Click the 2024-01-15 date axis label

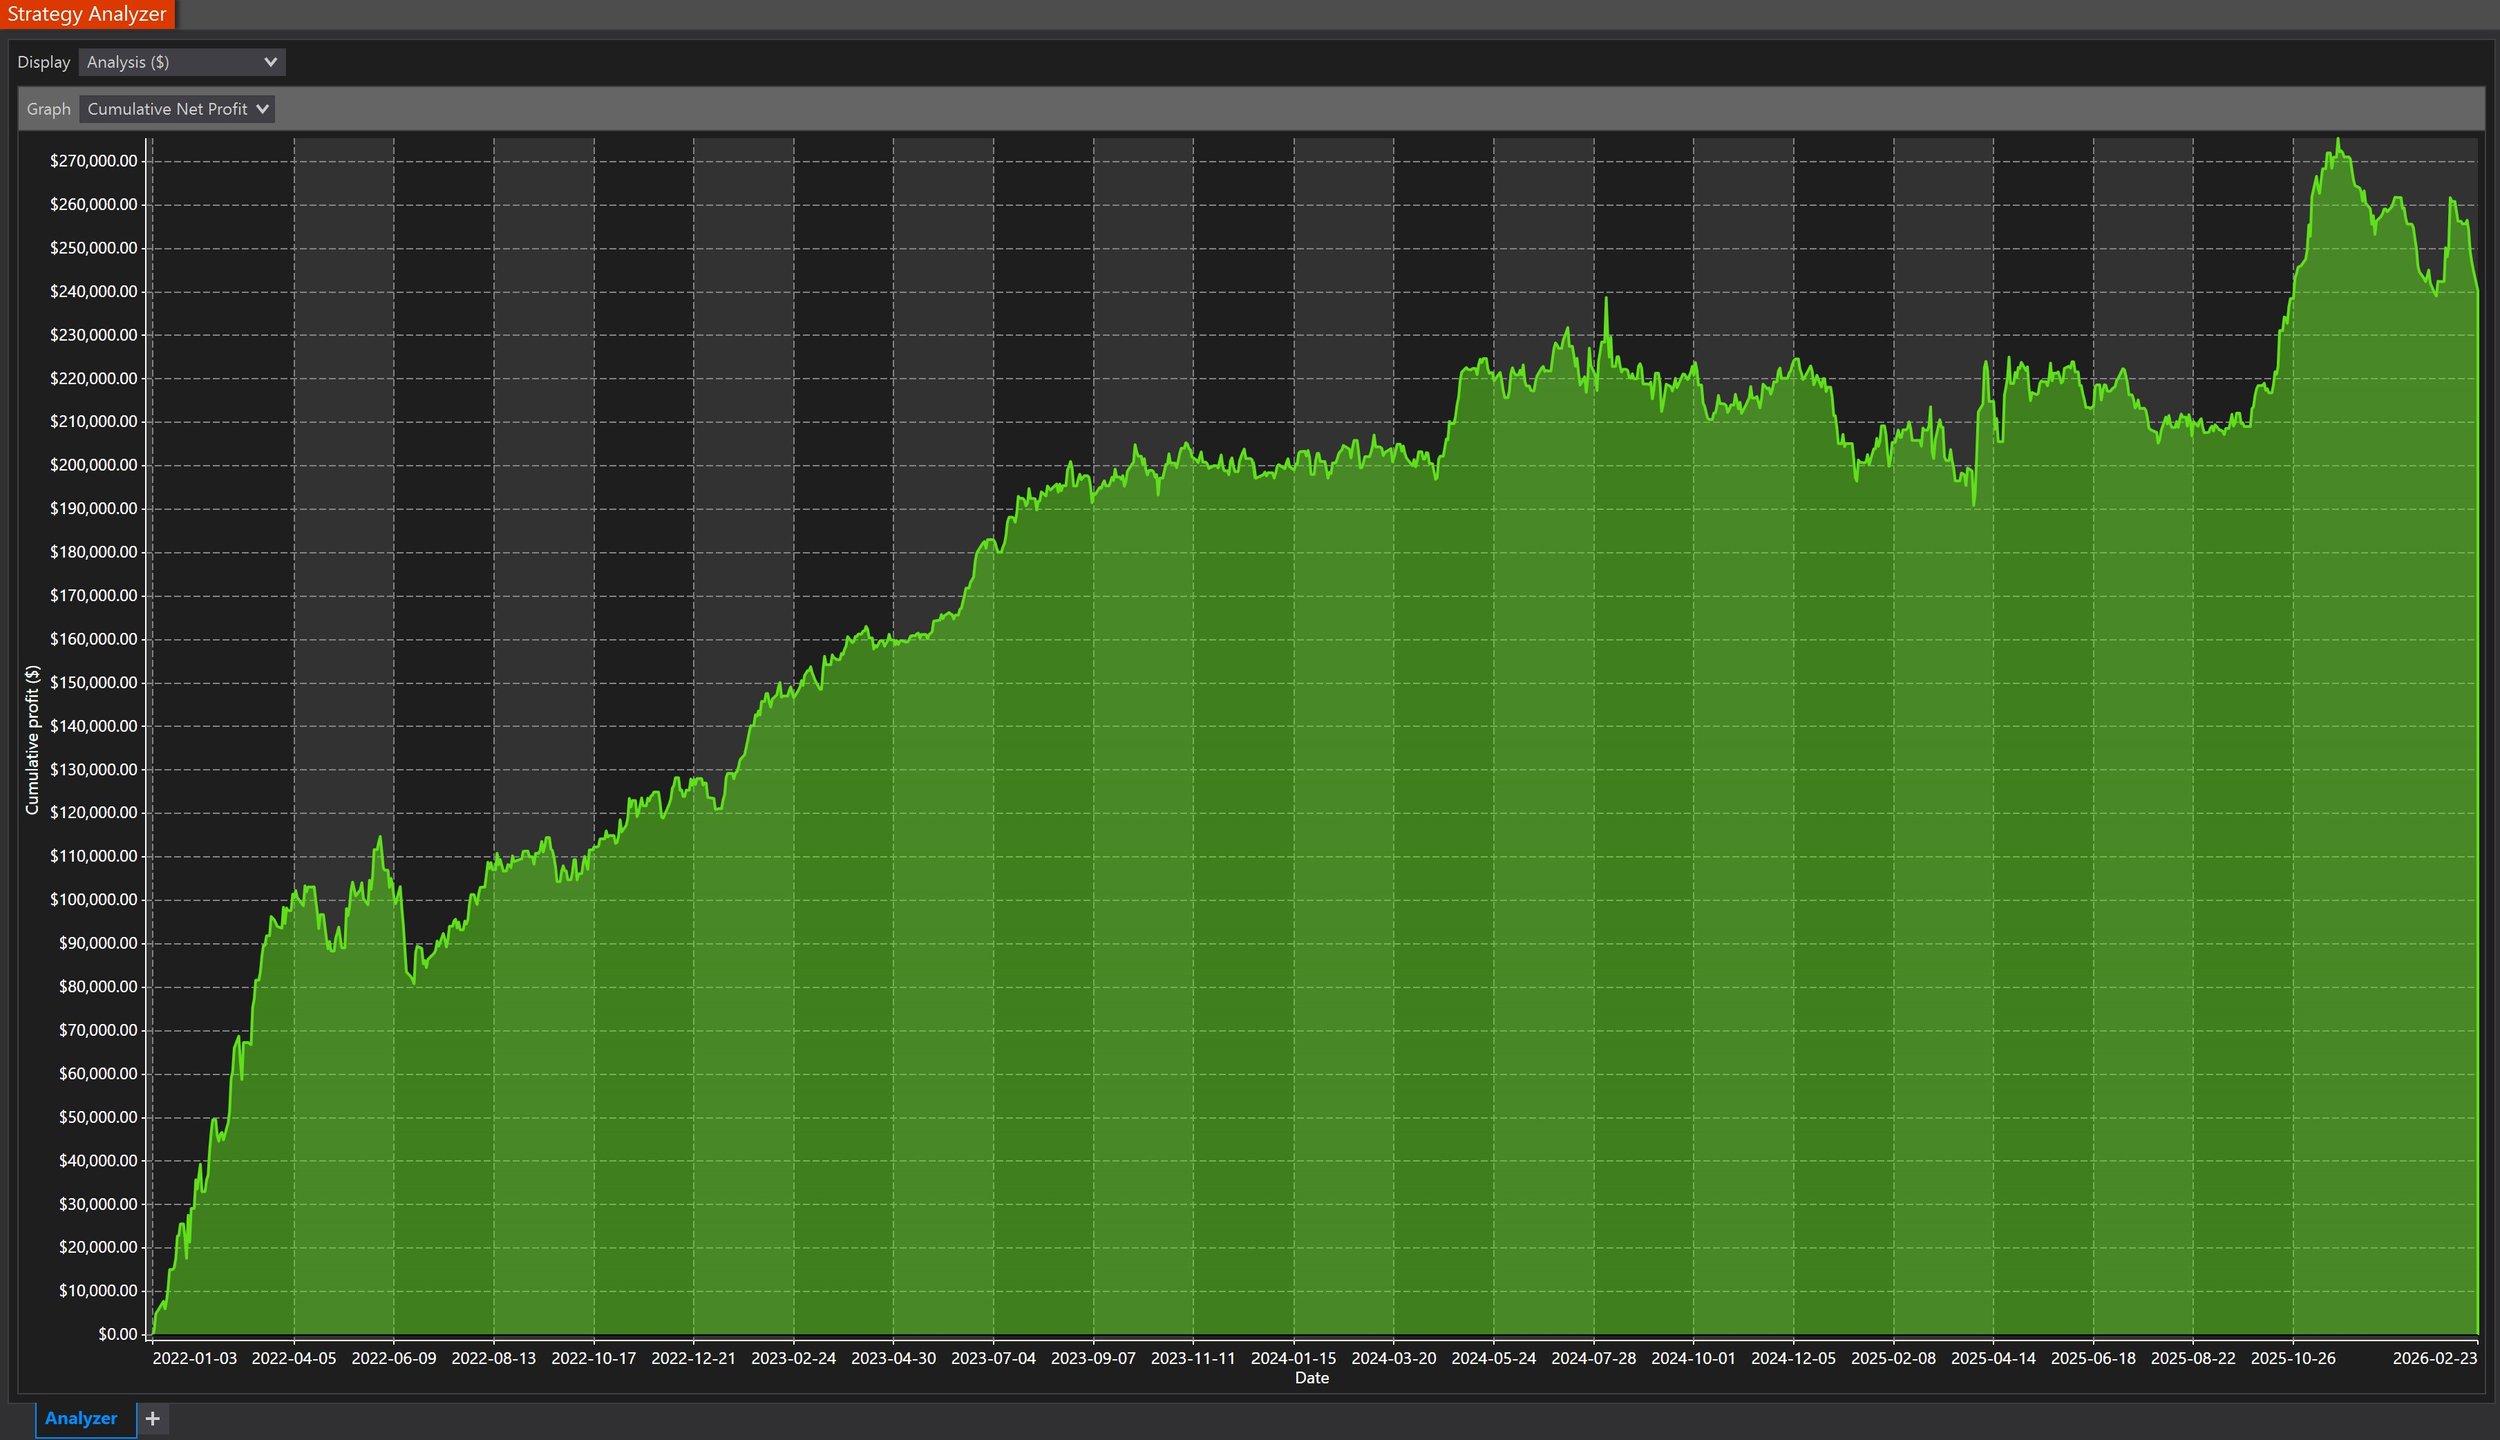click(1293, 1358)
